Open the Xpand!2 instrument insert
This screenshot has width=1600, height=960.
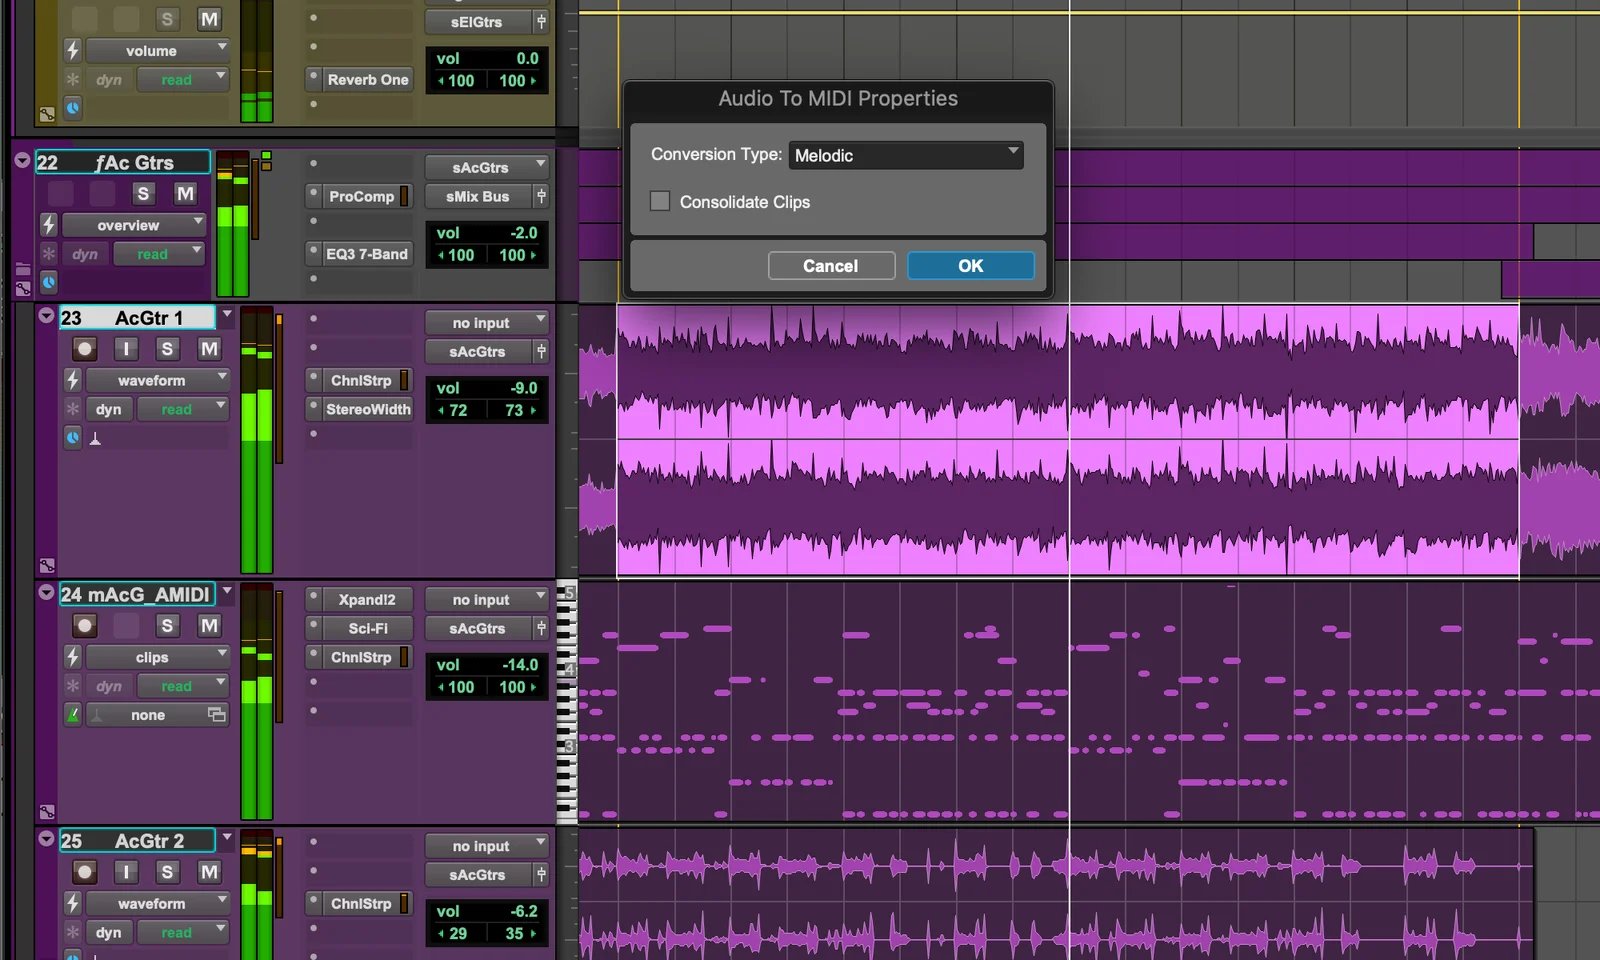tap(366, 600)
